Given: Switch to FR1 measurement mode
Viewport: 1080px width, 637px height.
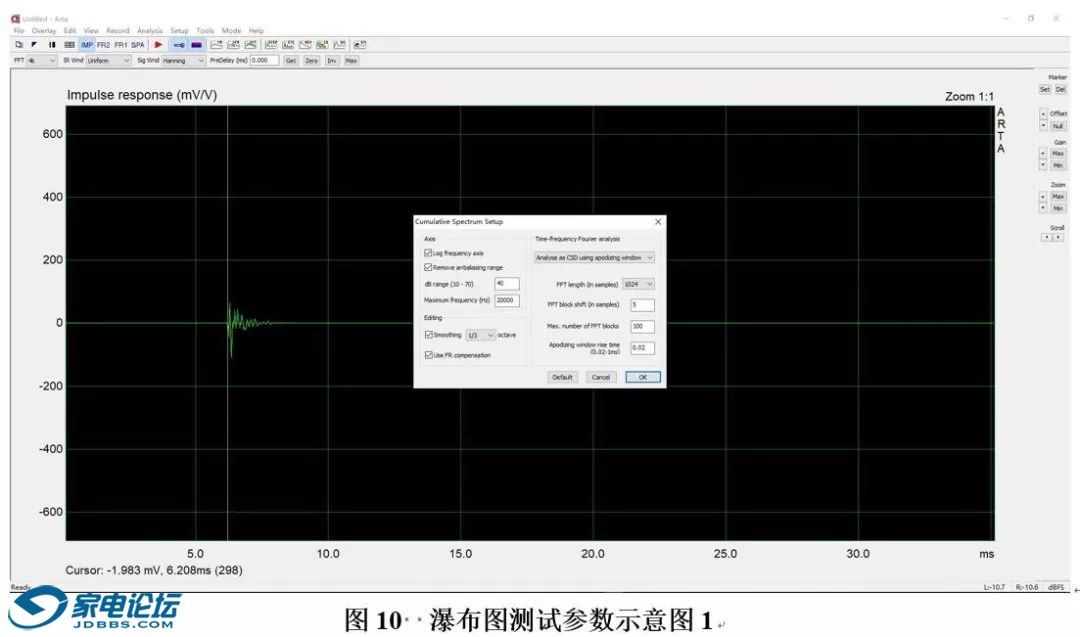Looking at the screenshot, I should coord(120,45).
